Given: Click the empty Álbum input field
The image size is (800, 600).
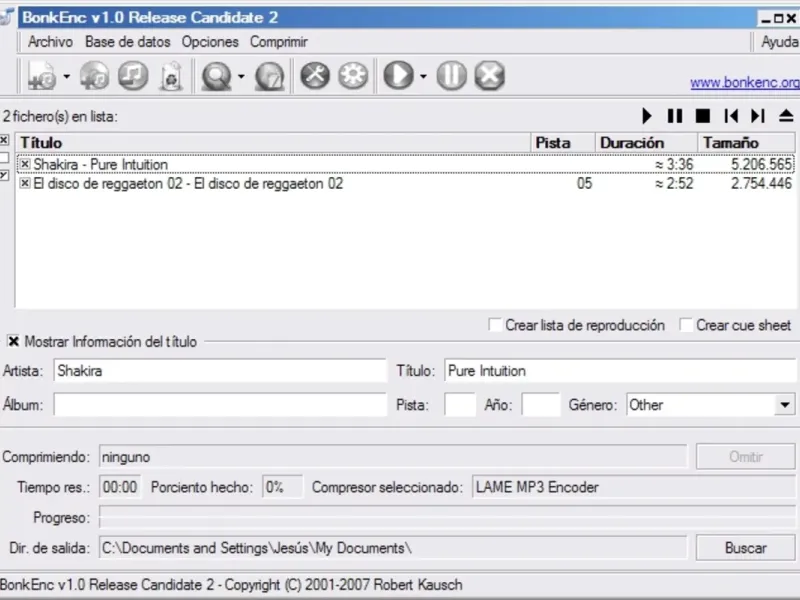Looking at the screenshot, I should (220, 405).
